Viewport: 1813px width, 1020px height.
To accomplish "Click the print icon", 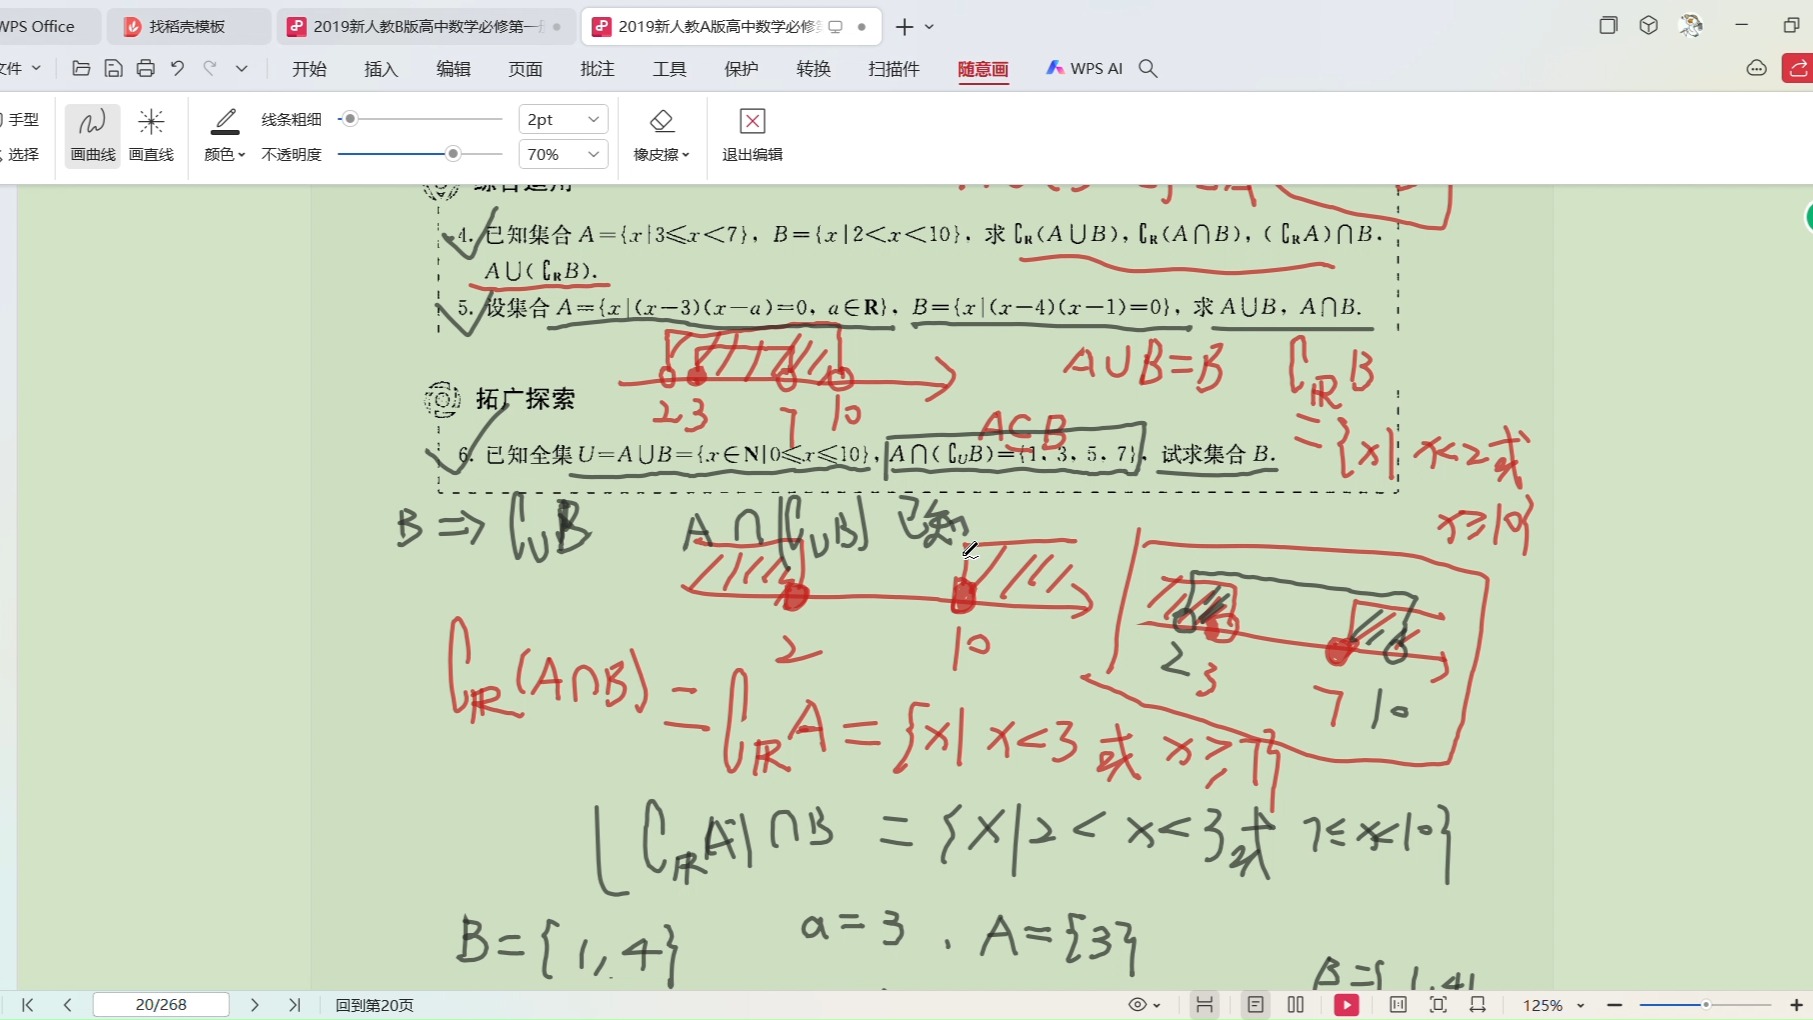I will (x=146, y=68).
